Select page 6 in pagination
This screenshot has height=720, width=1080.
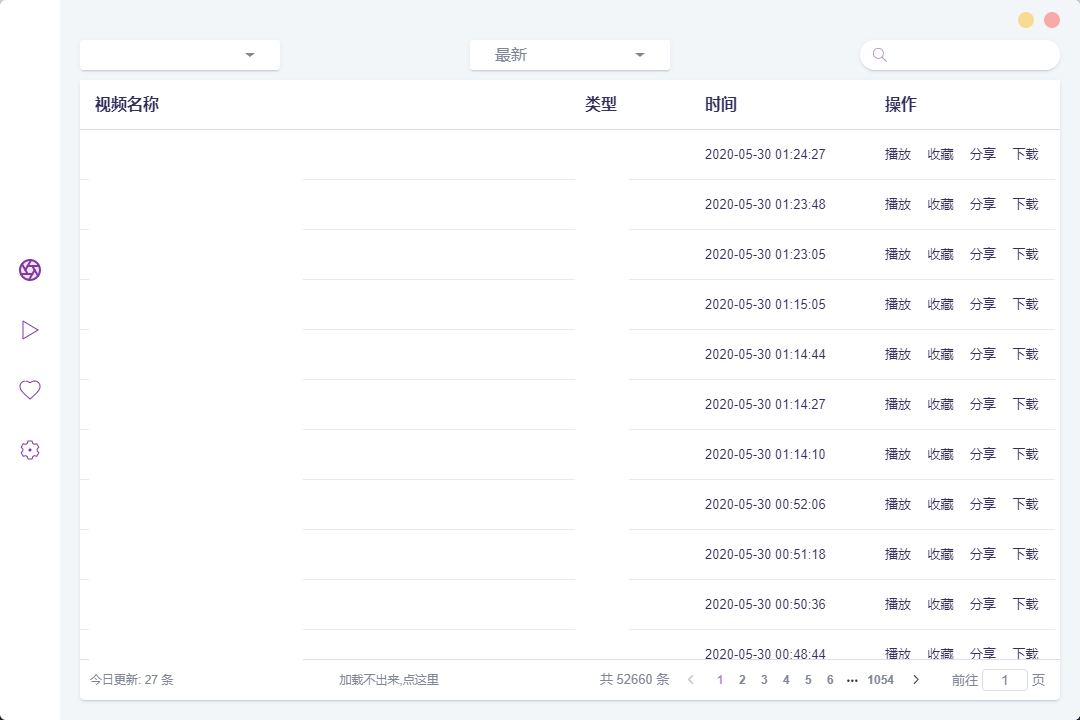pyautogui.click(x=830, y=679)
